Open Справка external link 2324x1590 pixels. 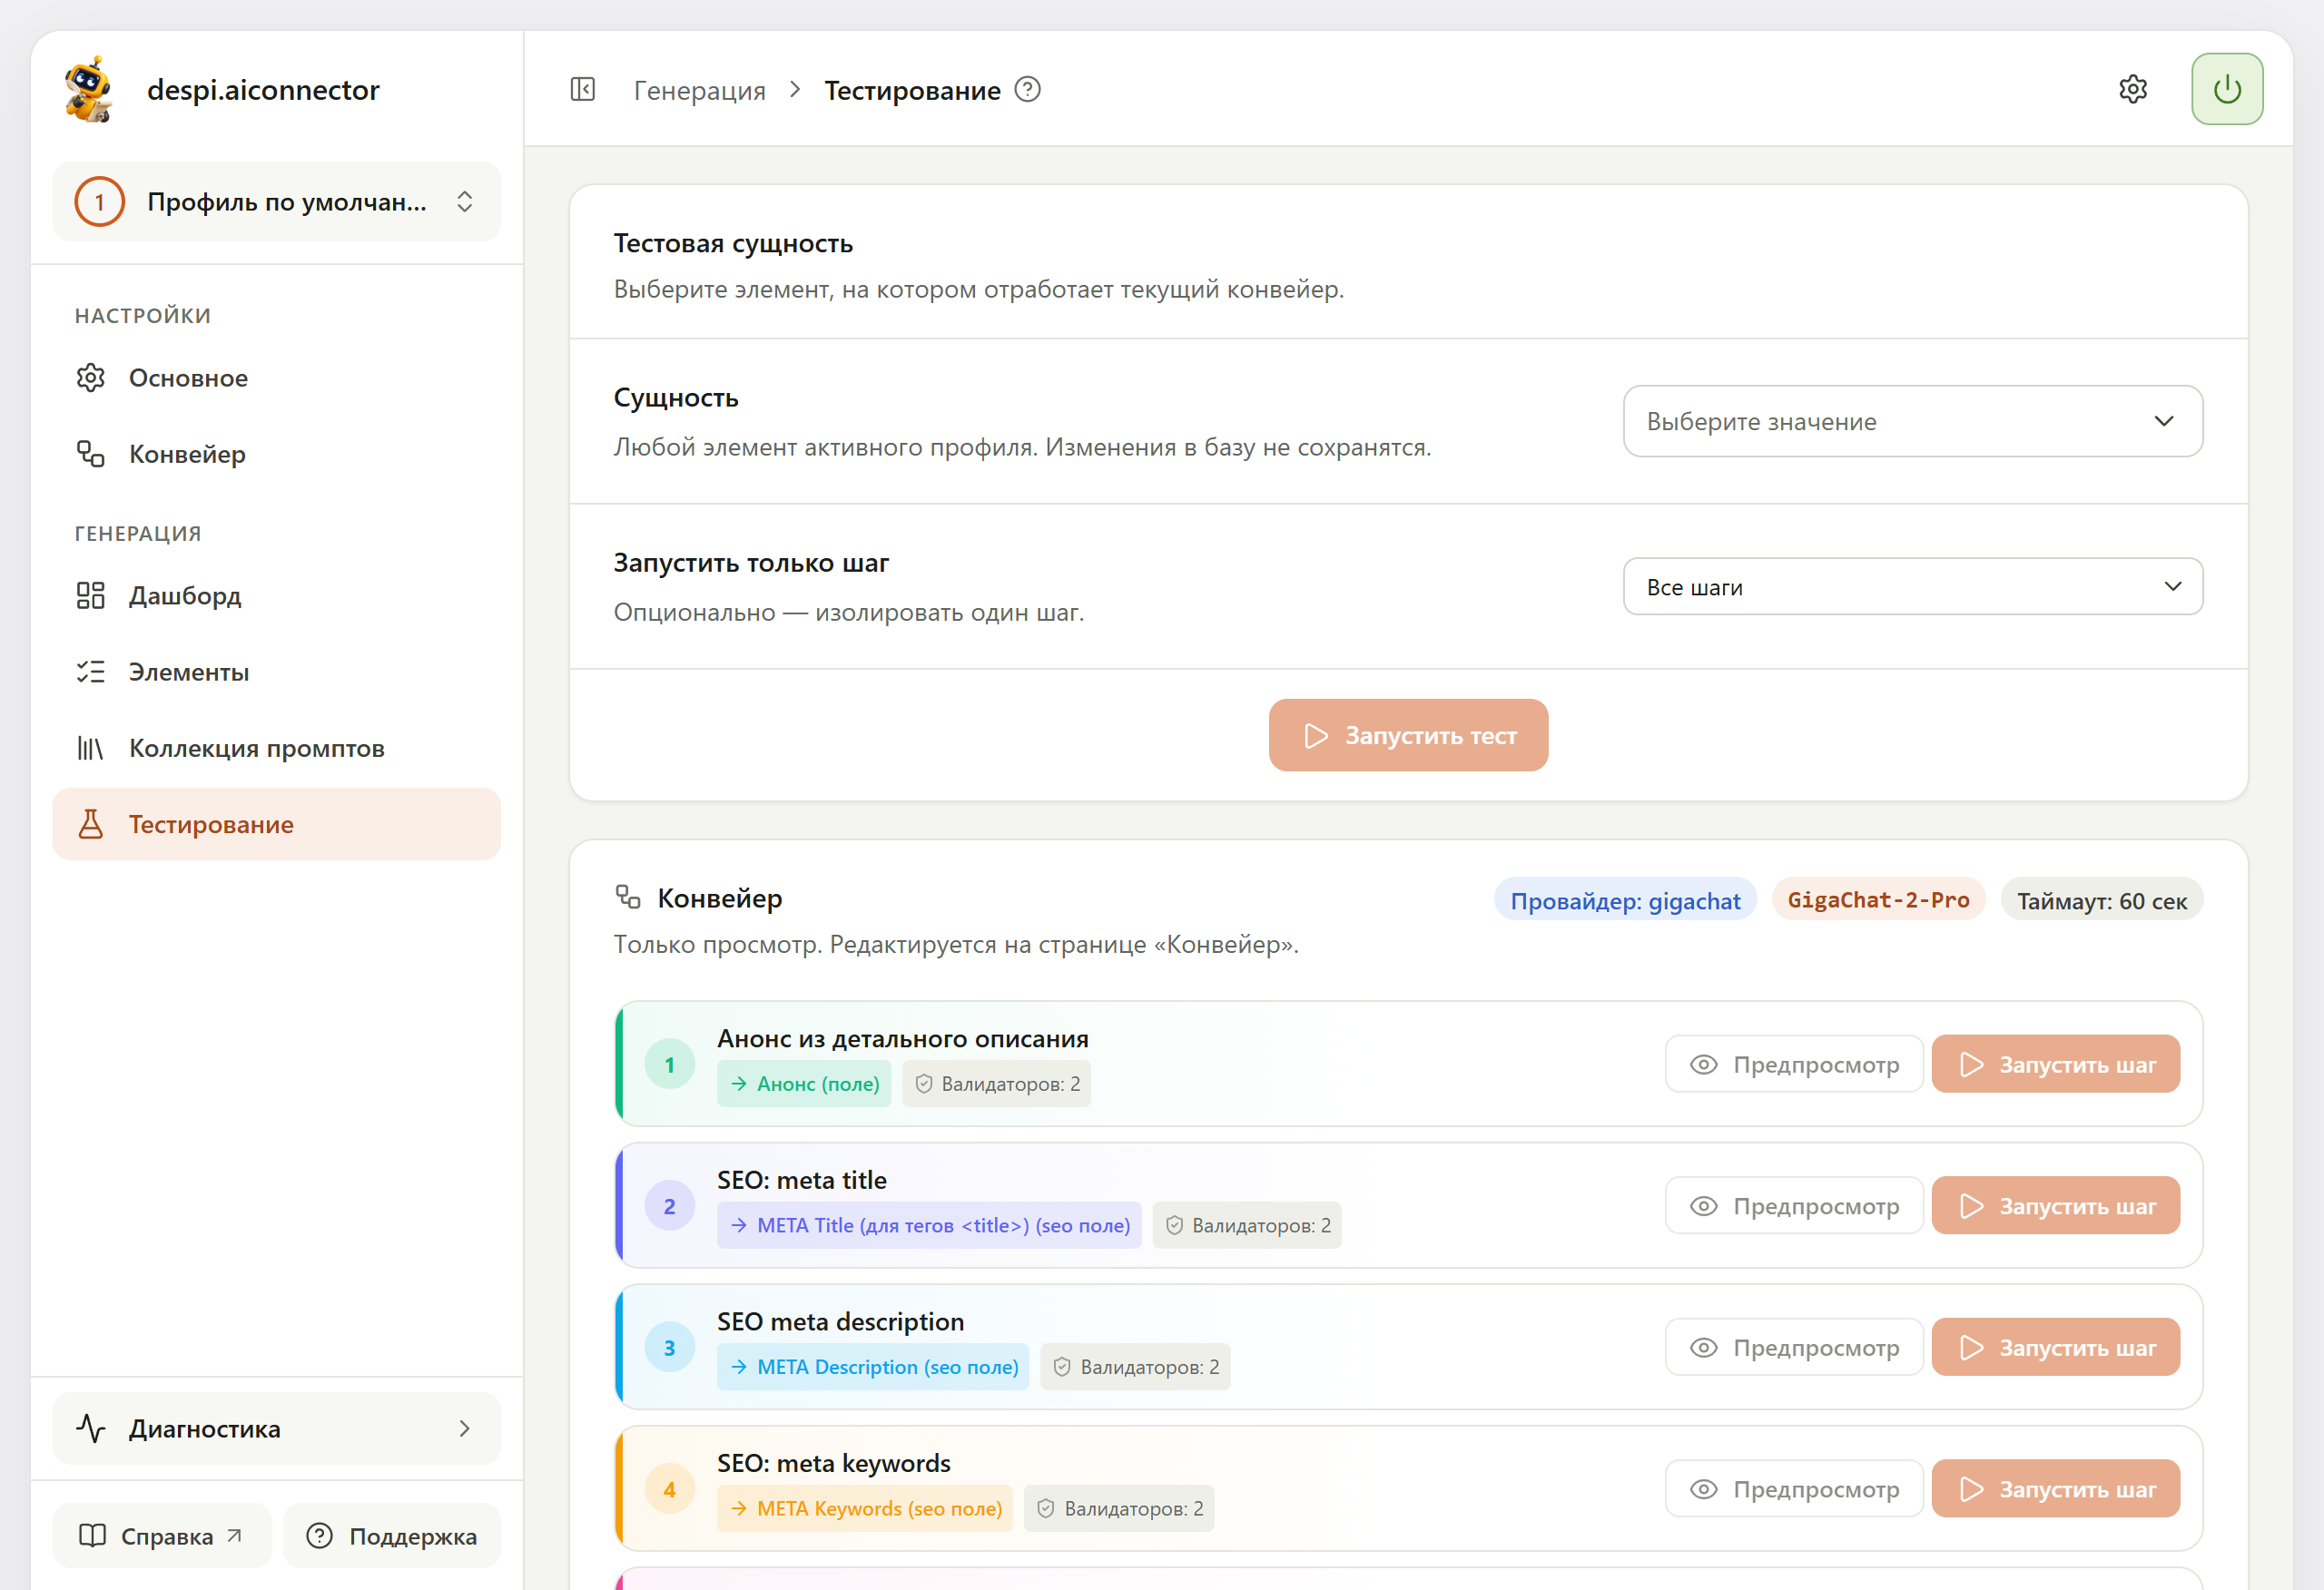(162, 1536)
